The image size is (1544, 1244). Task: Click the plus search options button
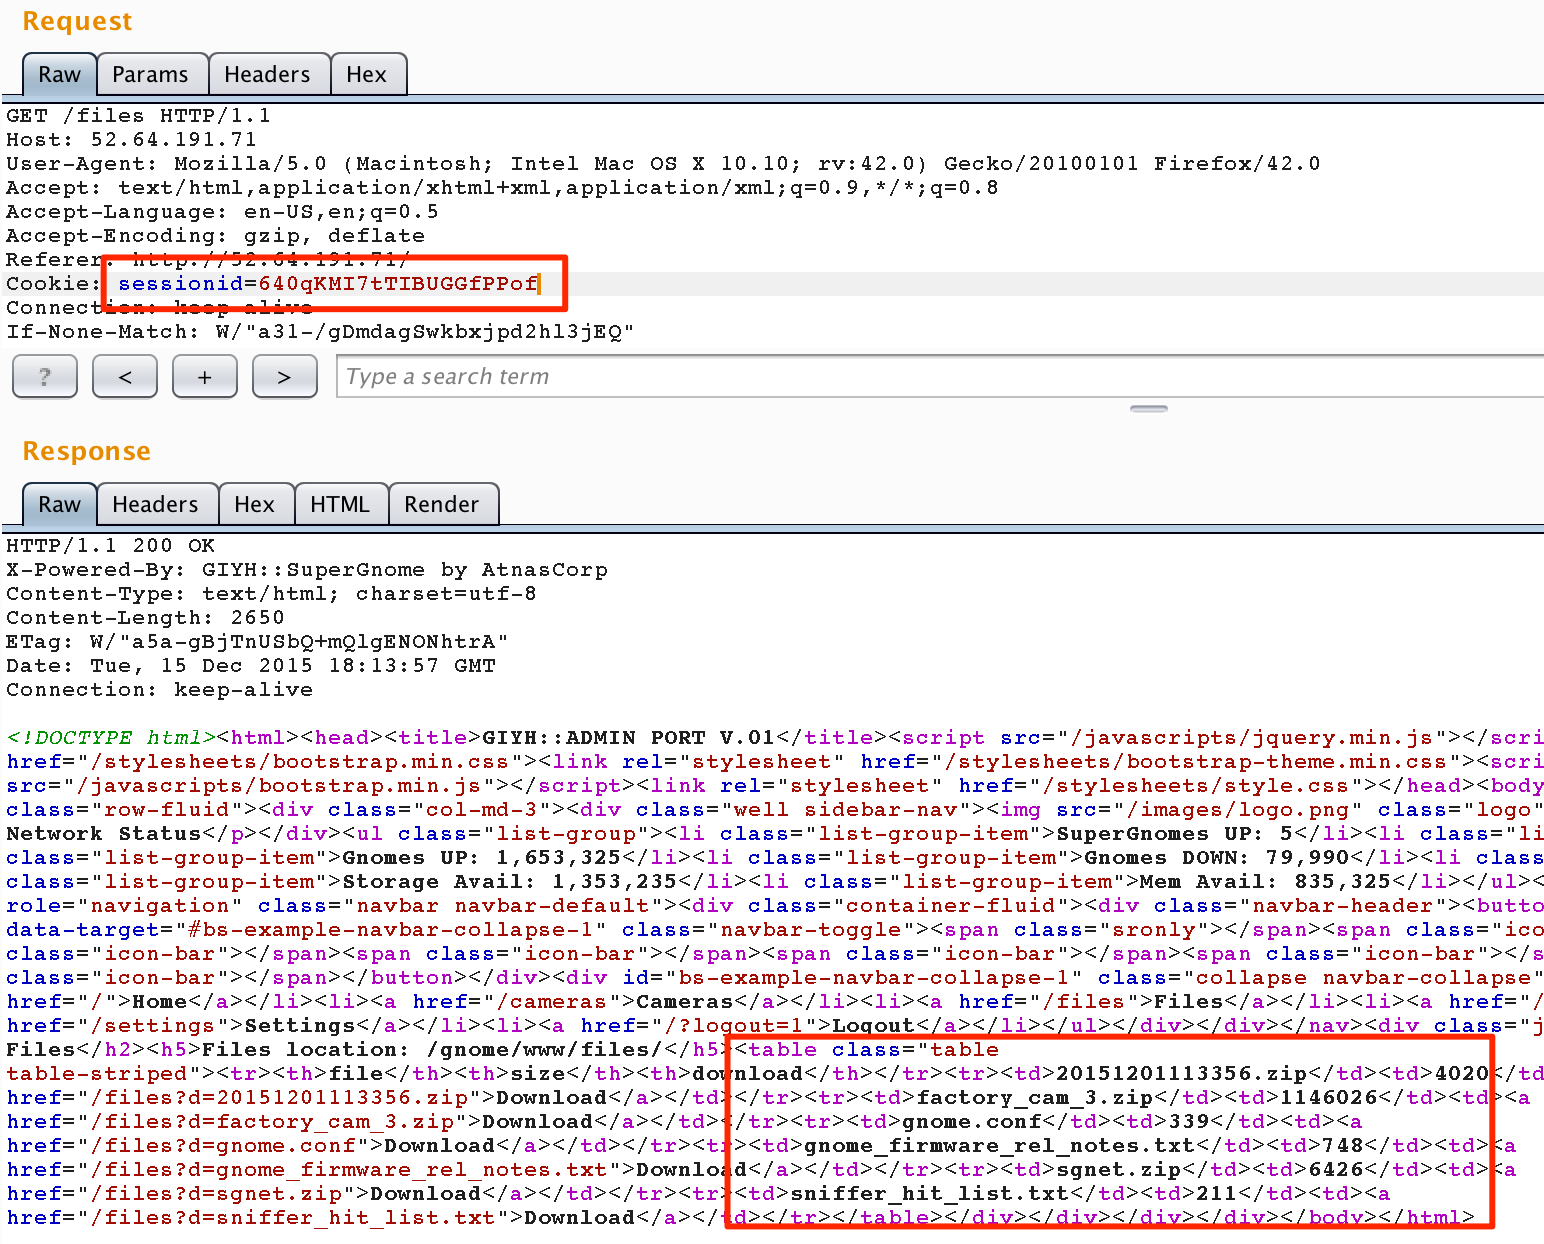tap(205, 377)
